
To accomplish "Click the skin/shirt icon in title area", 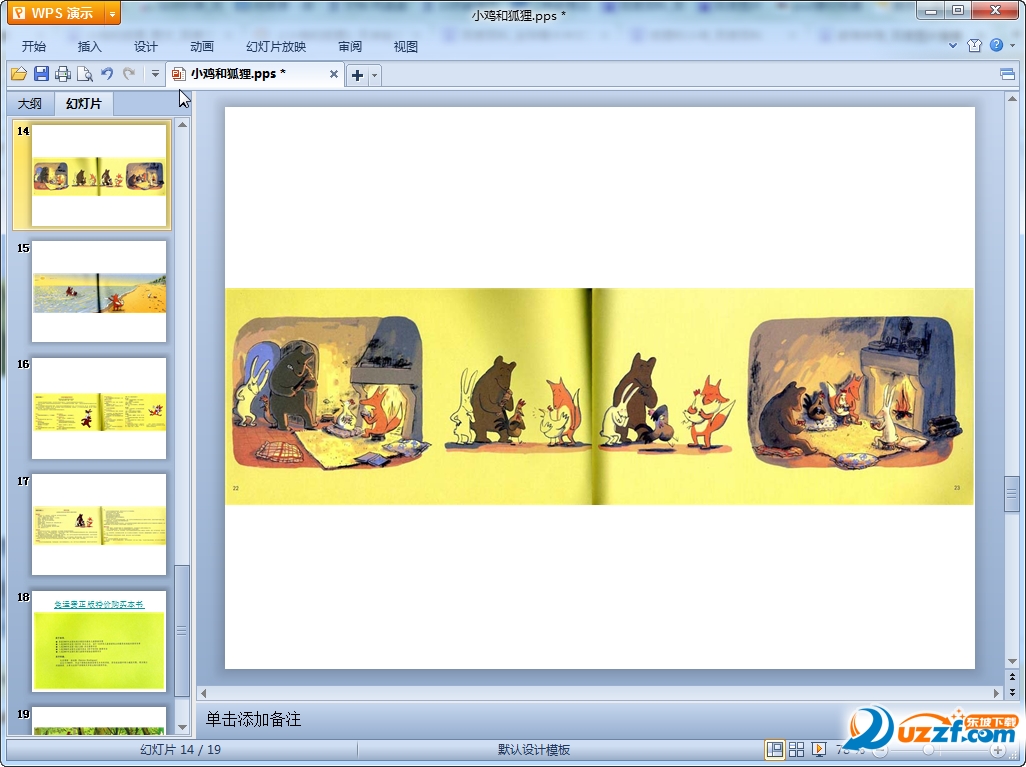I will coord(974,45).
